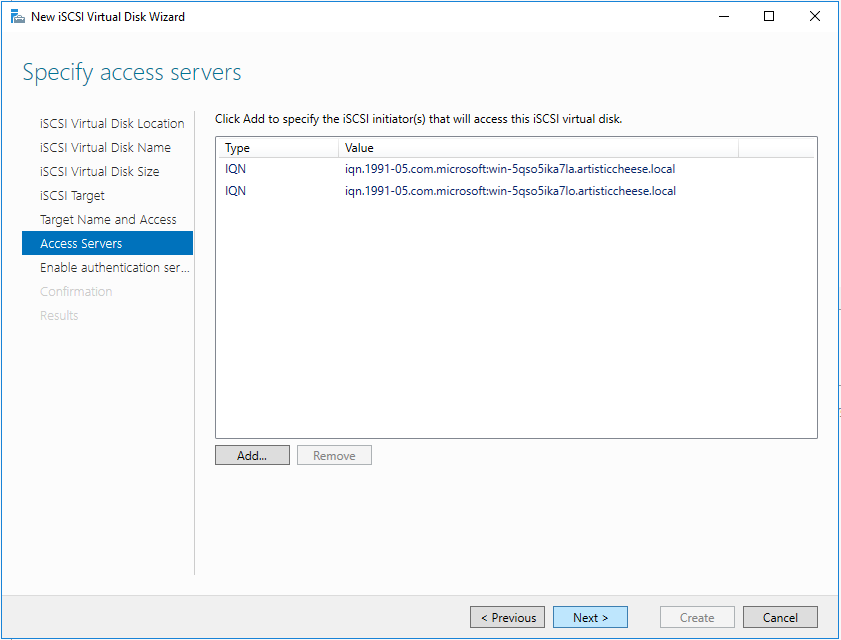Go to iSCSI Virtual Disk Location step
Viewport: 841px width, 640px height.
tap(112, 124)
